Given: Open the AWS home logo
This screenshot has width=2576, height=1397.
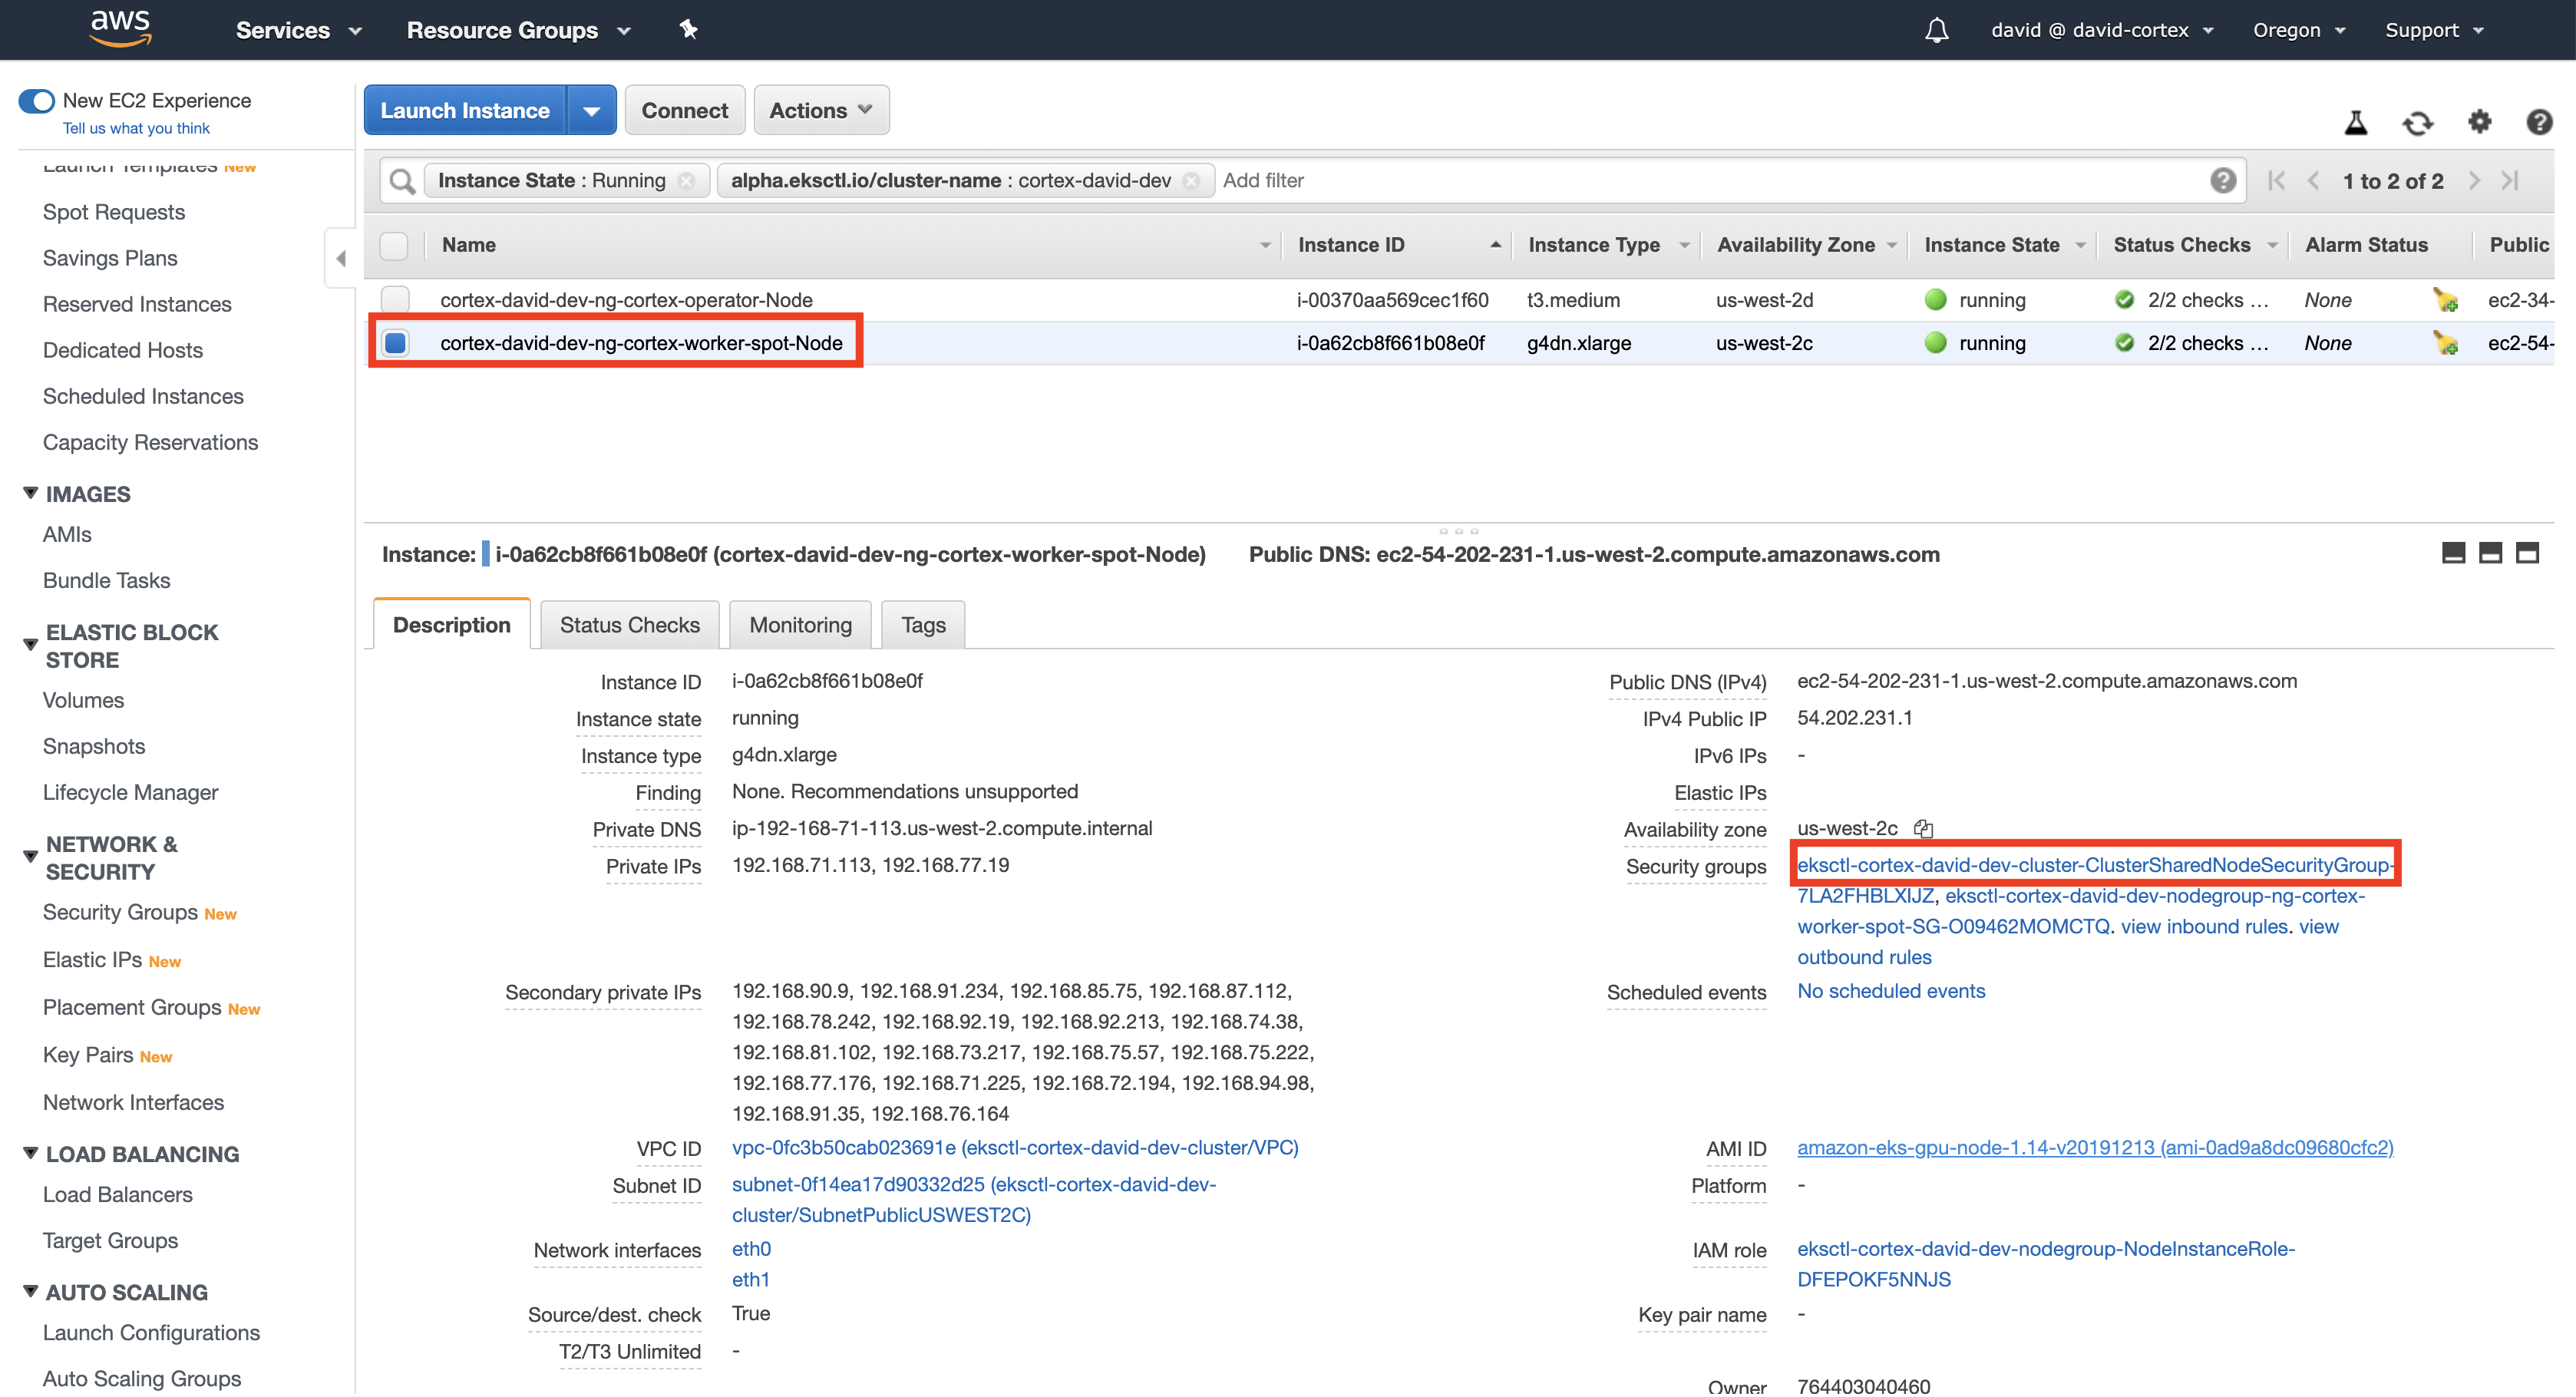Looking at the screenshot, I should click(x=120, y=28).
